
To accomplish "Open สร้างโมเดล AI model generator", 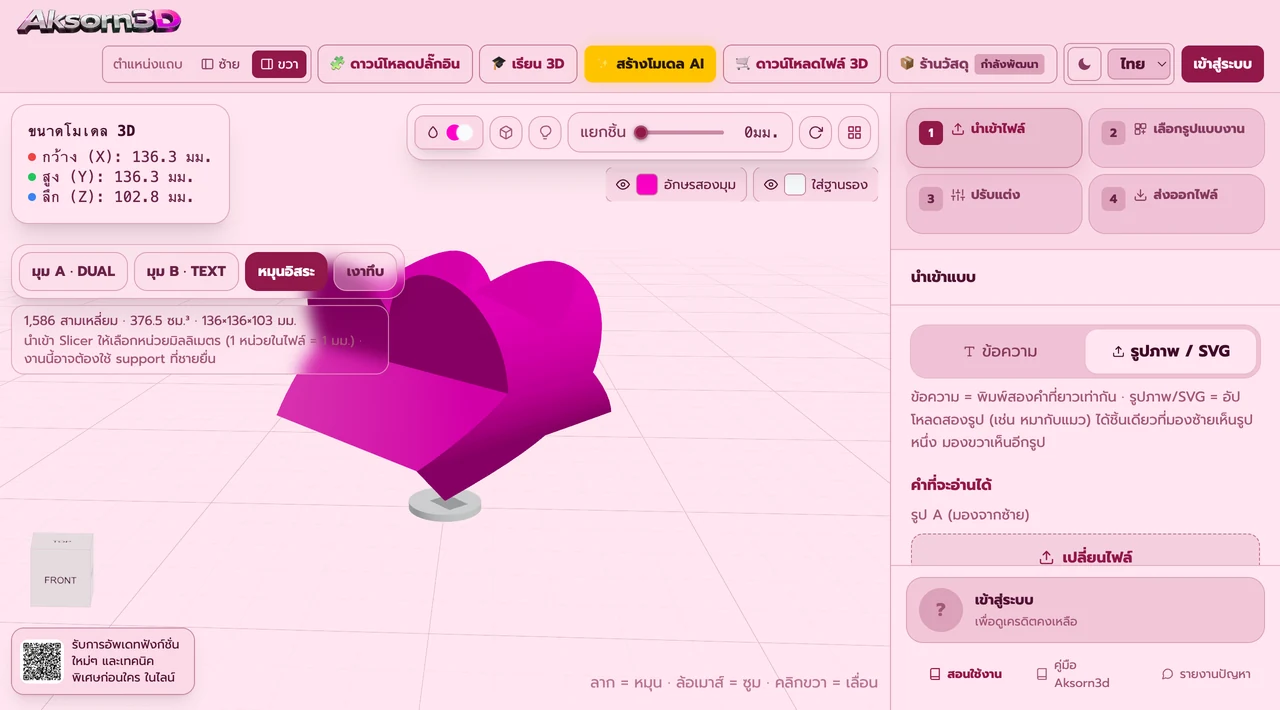I will tap(650, 63).
